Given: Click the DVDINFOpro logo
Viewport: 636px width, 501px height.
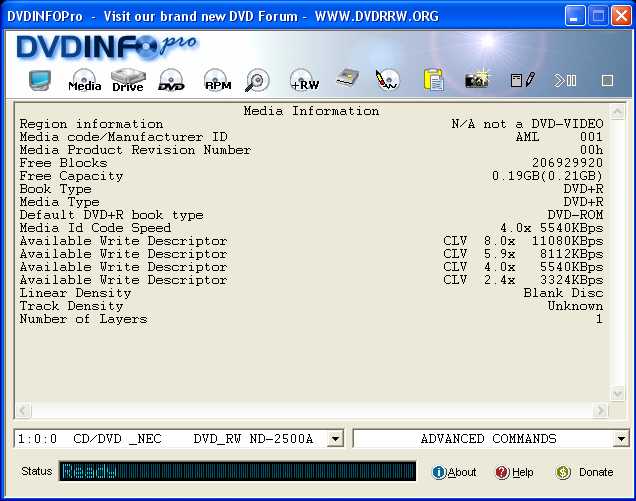Looking at the screenshot, I should pyautogui.click(x=107, y=46).
